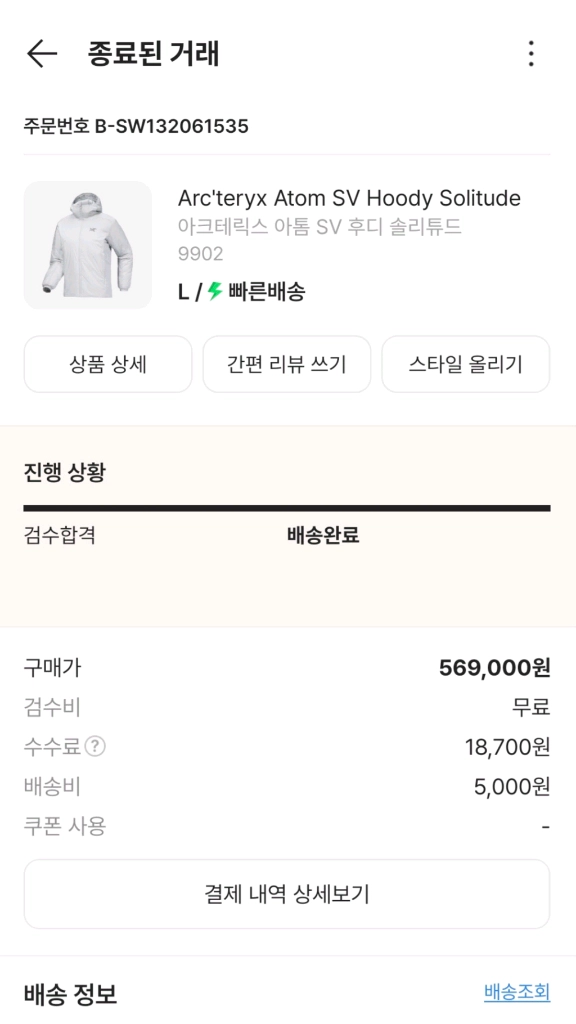Tap the green lightning 빠른배송 icon
The image size is (576, 1024).
[215, 291]
